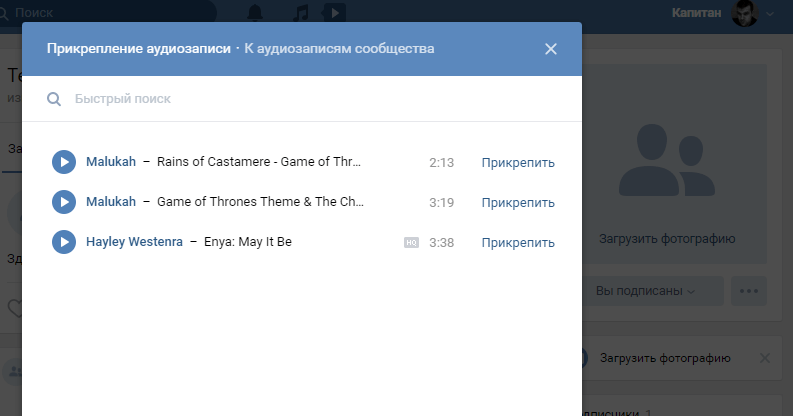The height and width of the screenshot is (416, 793).
Task: Play Game of Thrones Theme track
Action: [63, 202]
